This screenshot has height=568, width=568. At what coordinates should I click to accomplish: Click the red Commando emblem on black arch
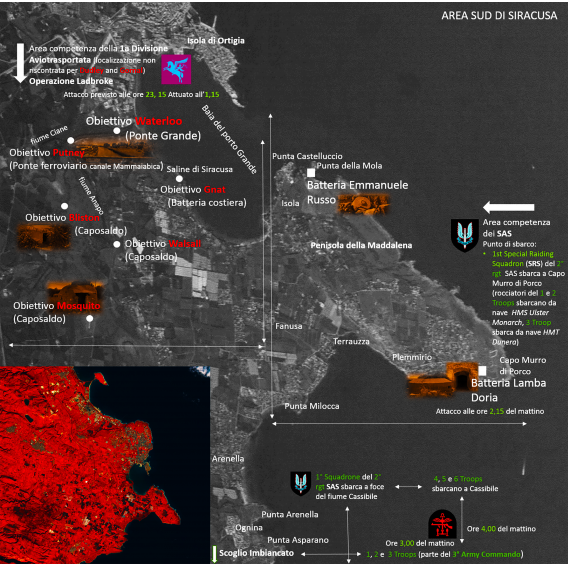pos(442,524)
